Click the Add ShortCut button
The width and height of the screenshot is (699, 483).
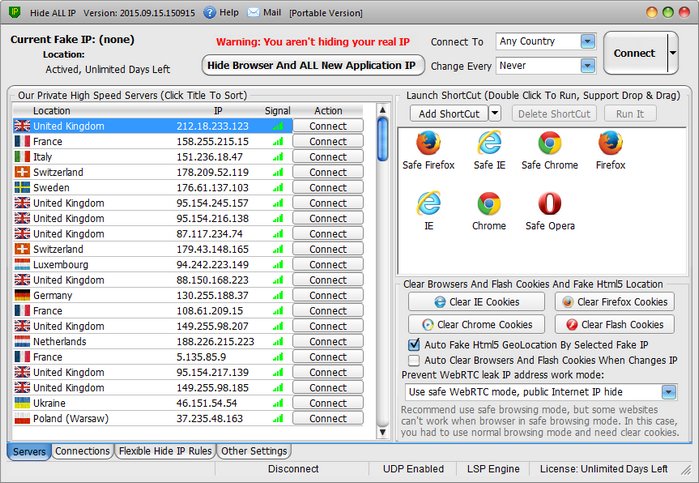pyautogui.click(x=449, y=114)
